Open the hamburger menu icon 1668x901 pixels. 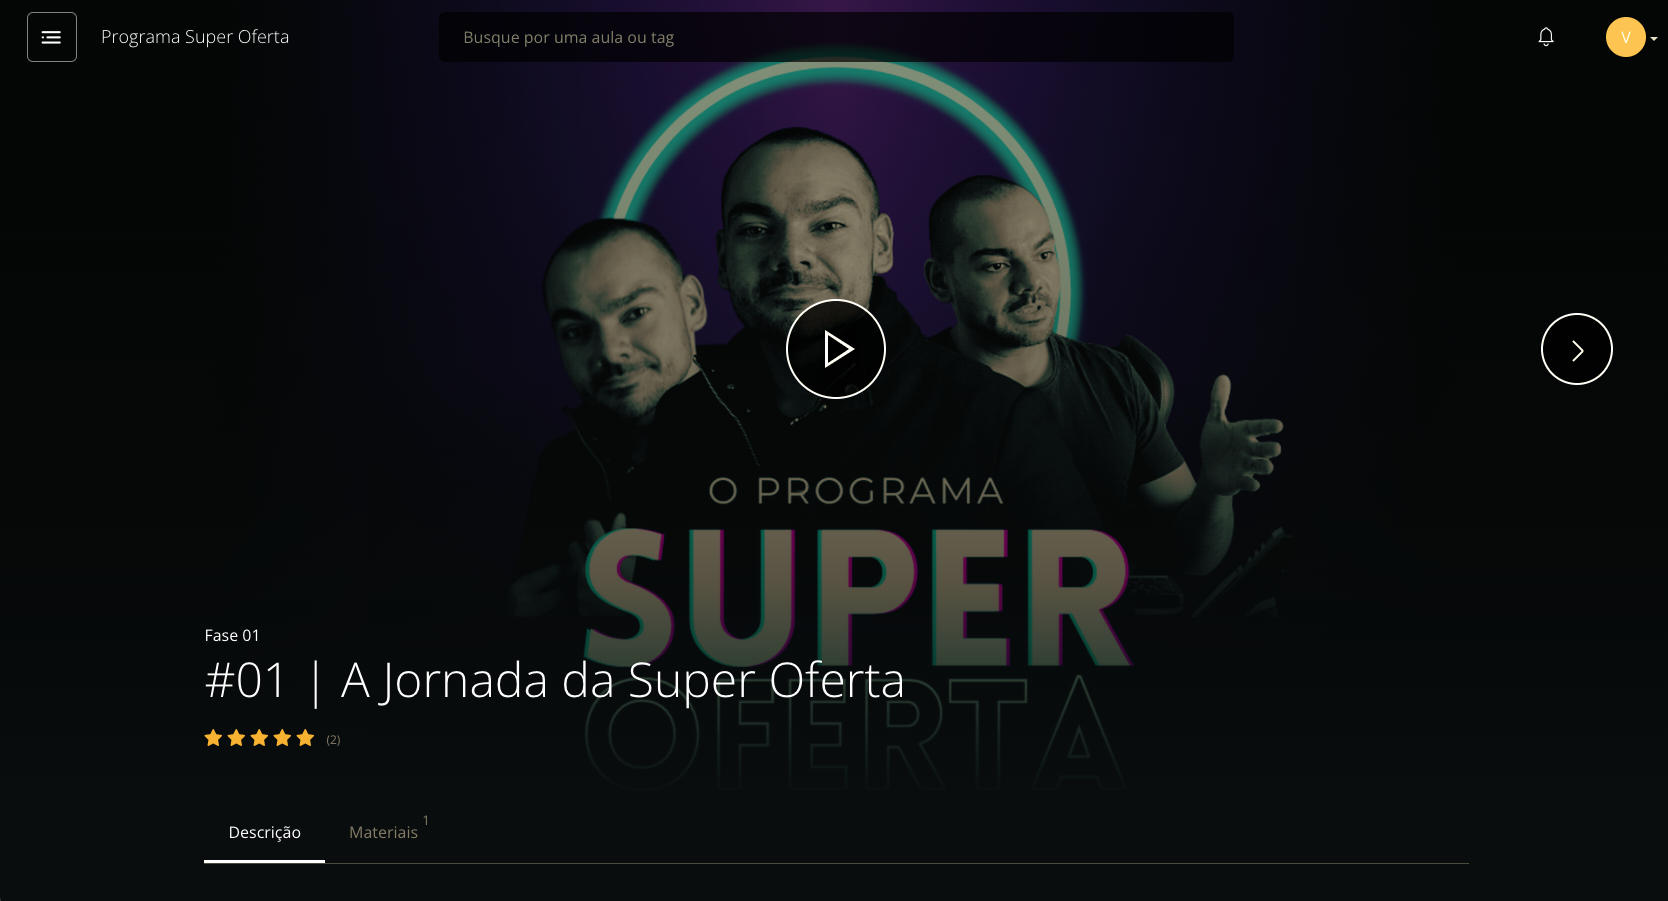click(x=52, y=37)
